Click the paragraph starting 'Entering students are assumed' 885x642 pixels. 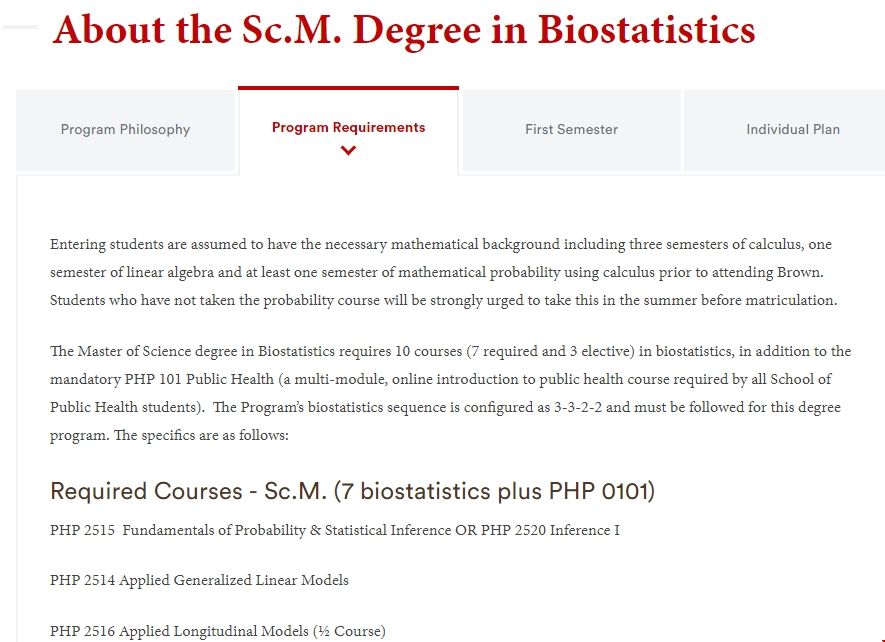(440, 272)
